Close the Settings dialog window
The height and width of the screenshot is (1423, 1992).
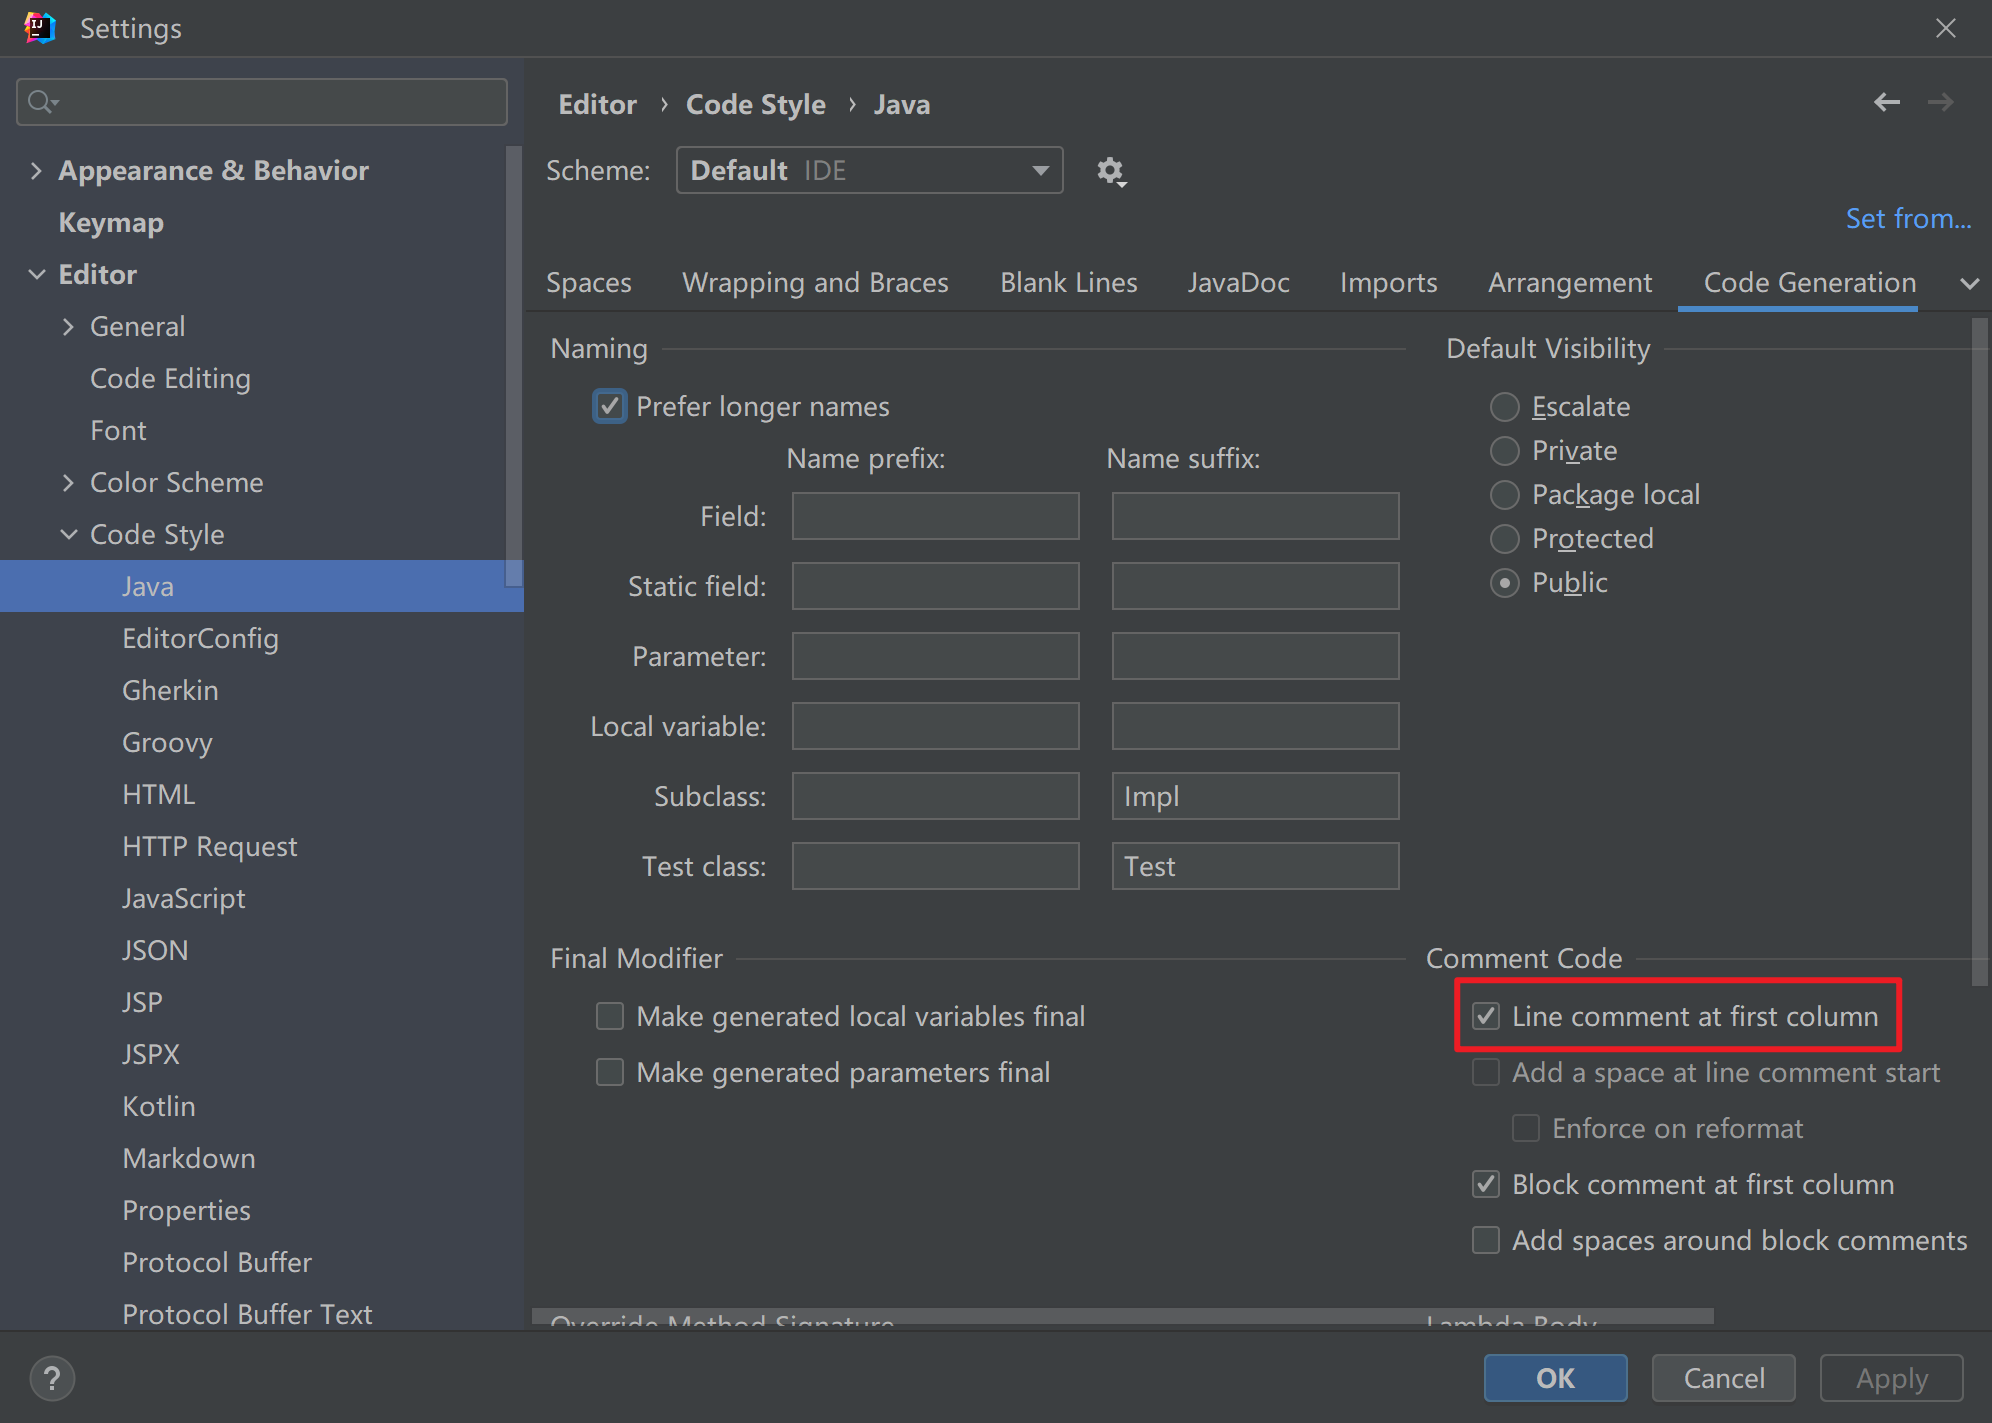point(1945,28)
